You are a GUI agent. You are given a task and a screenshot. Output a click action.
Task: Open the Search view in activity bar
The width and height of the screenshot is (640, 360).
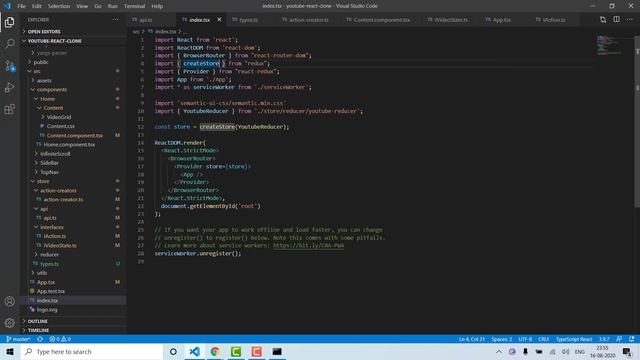pyautogui.click(x=9, y=44)
